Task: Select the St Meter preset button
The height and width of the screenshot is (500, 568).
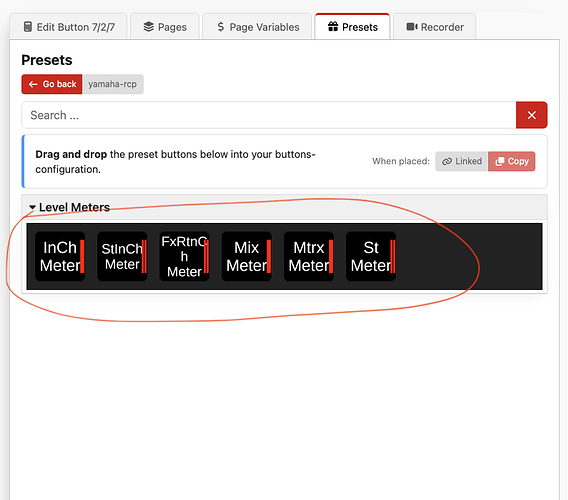Action: coord(371,257)
